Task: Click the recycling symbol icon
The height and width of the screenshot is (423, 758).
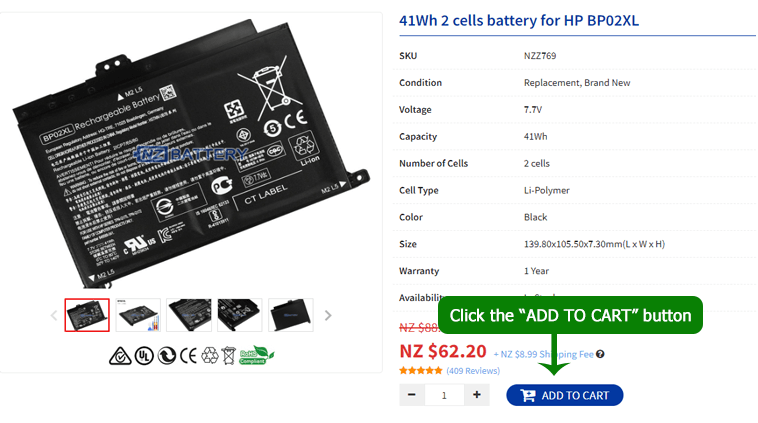Action: [210, 356]
